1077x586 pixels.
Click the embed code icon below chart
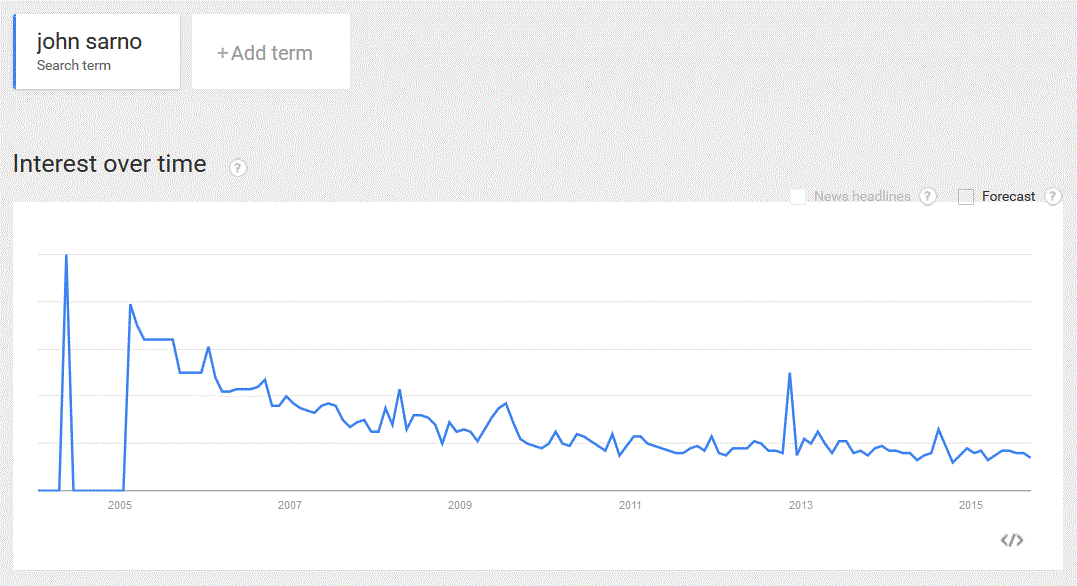1012,540
